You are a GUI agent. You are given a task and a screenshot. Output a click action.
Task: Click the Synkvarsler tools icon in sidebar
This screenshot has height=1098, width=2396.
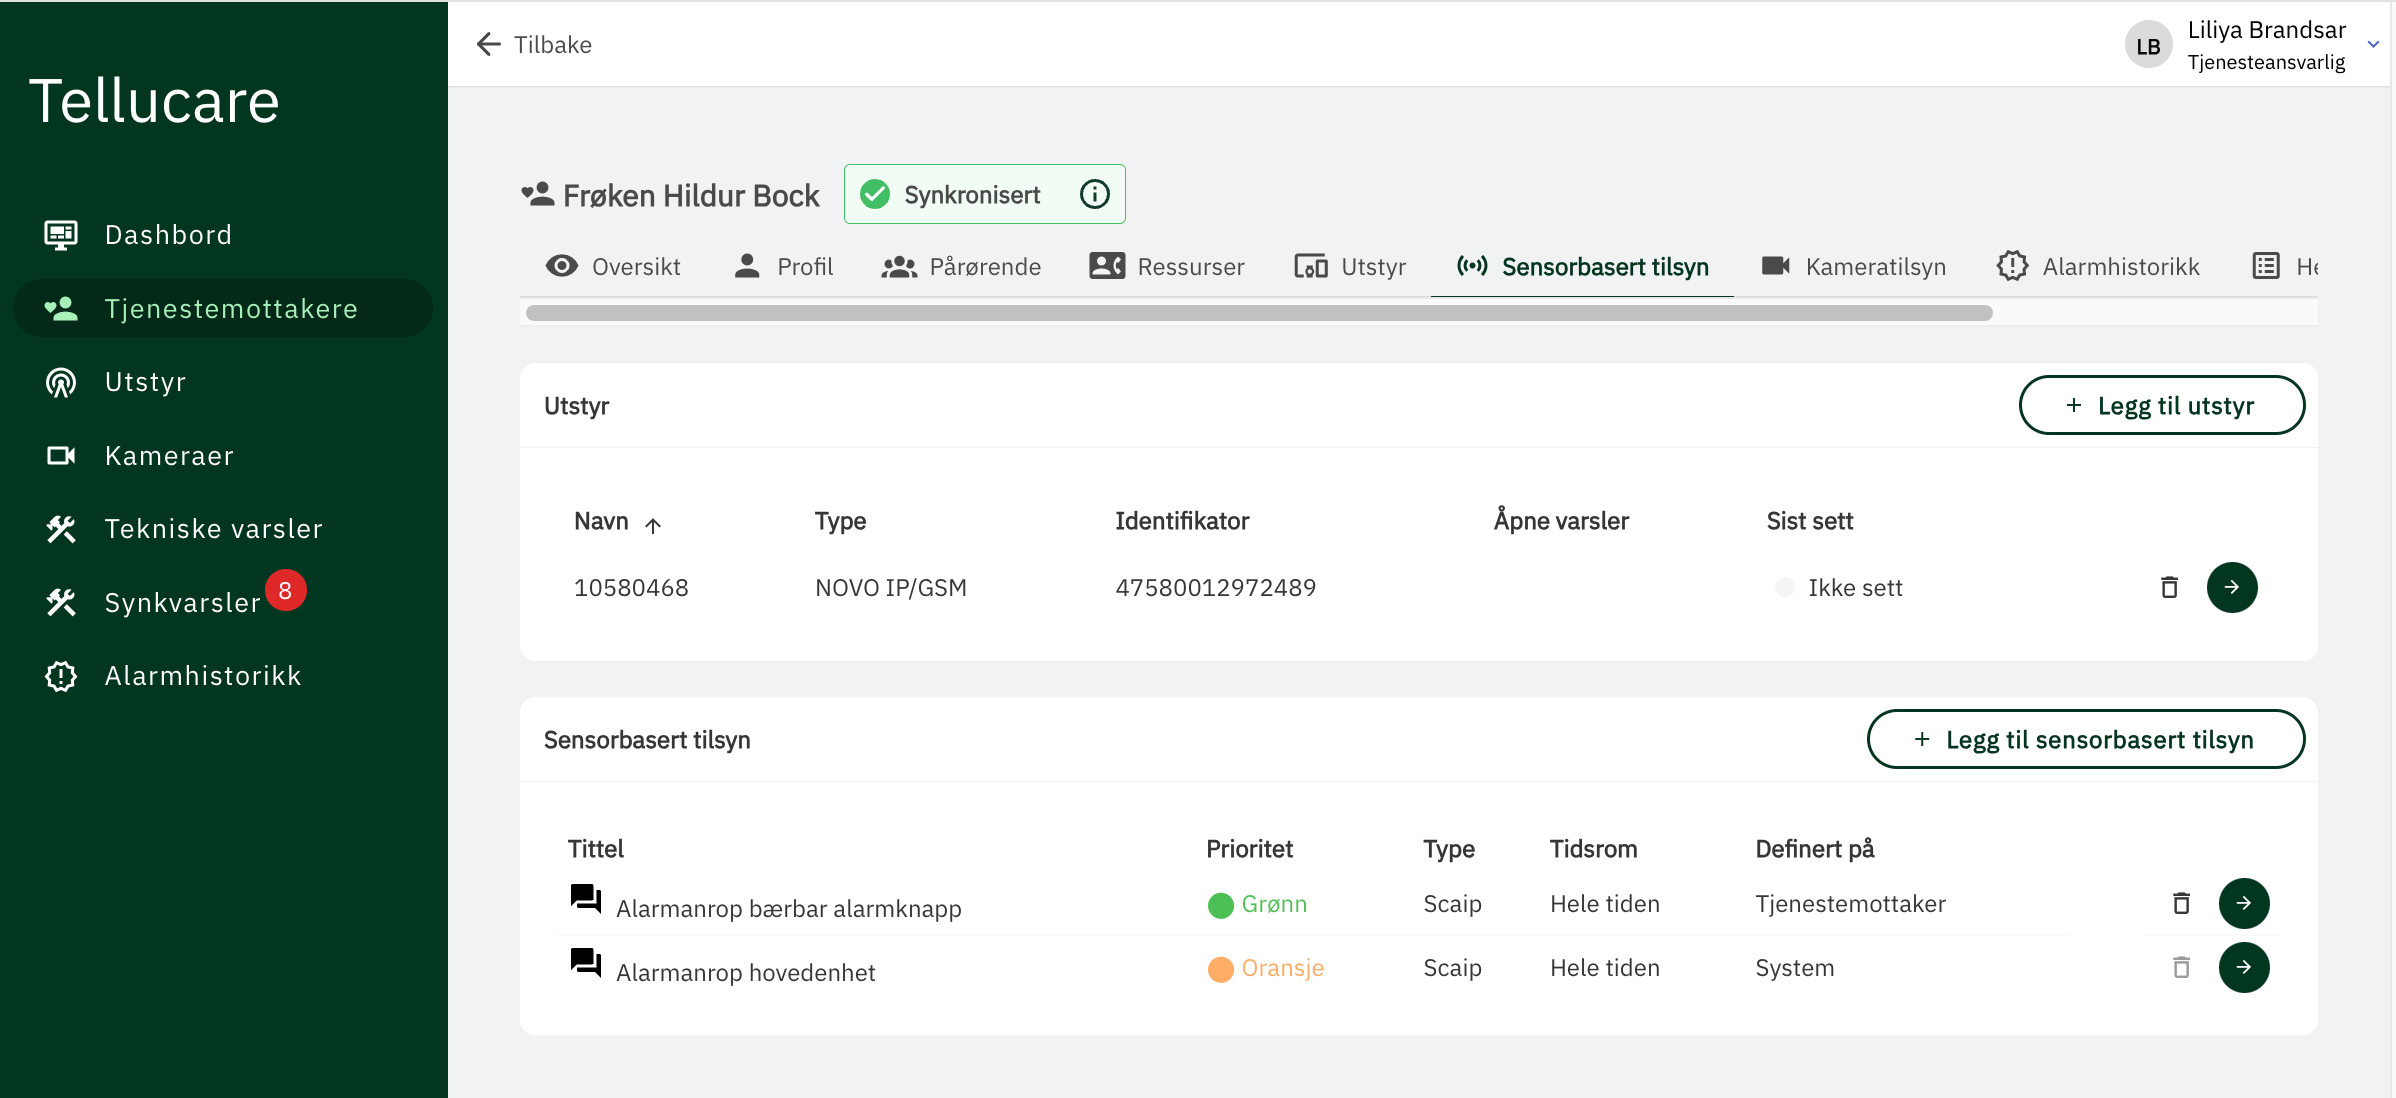[61, 602]
